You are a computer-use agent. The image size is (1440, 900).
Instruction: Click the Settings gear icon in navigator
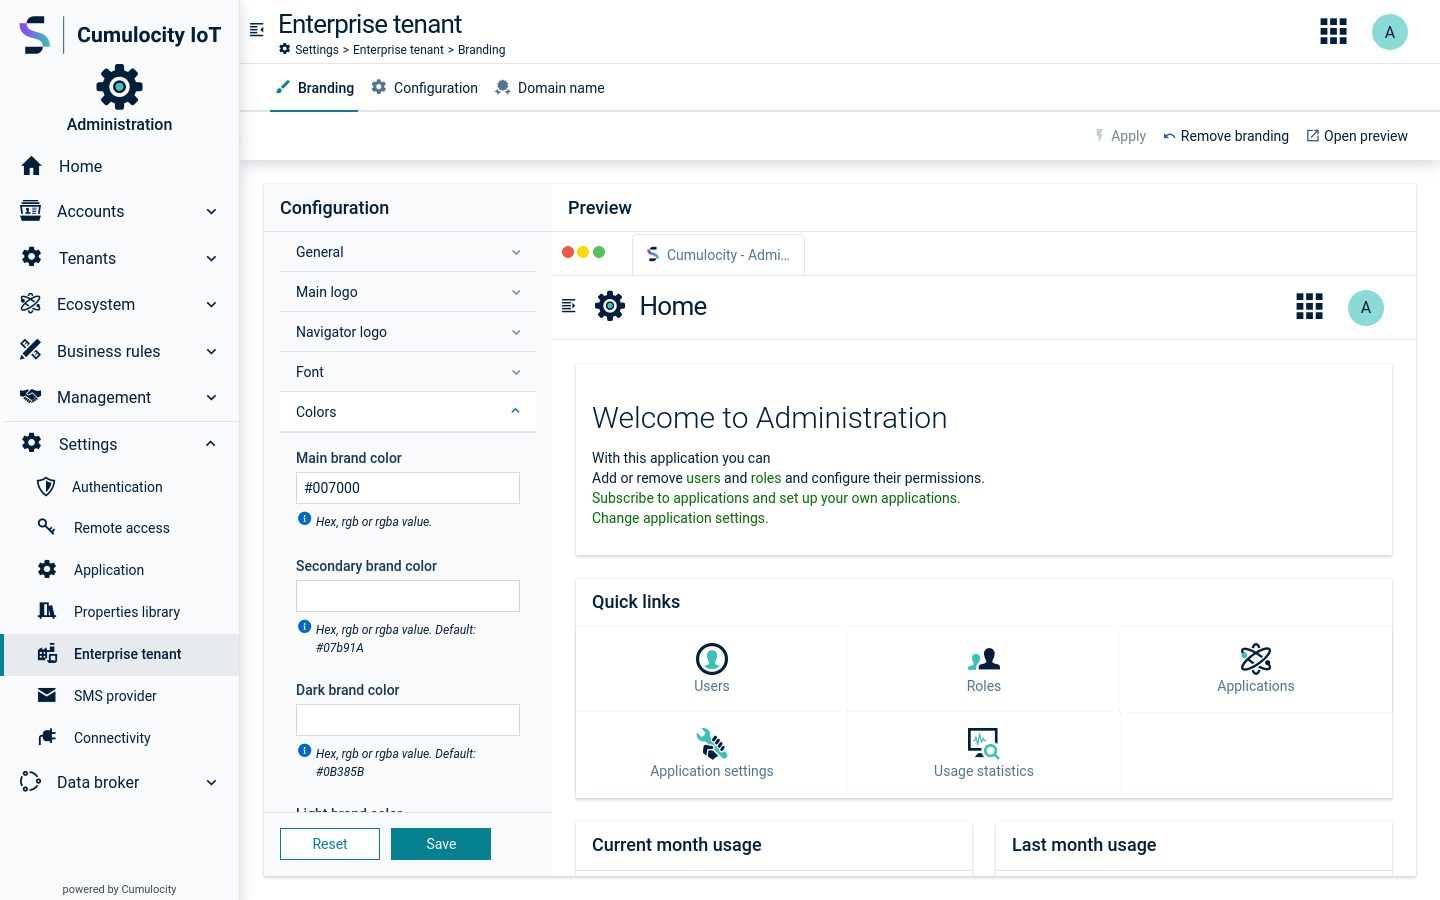pyautogui.click(x=32, y=443)
